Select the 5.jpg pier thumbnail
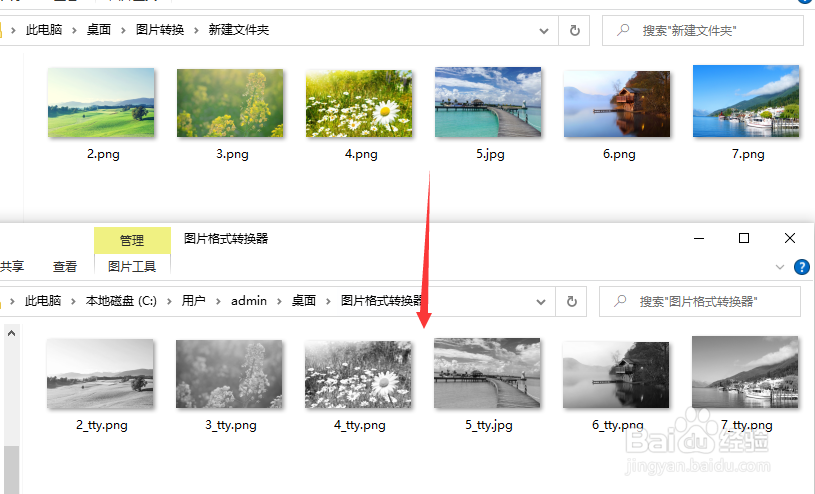Screen dimensions: 815x494 [x=488, y=102]
